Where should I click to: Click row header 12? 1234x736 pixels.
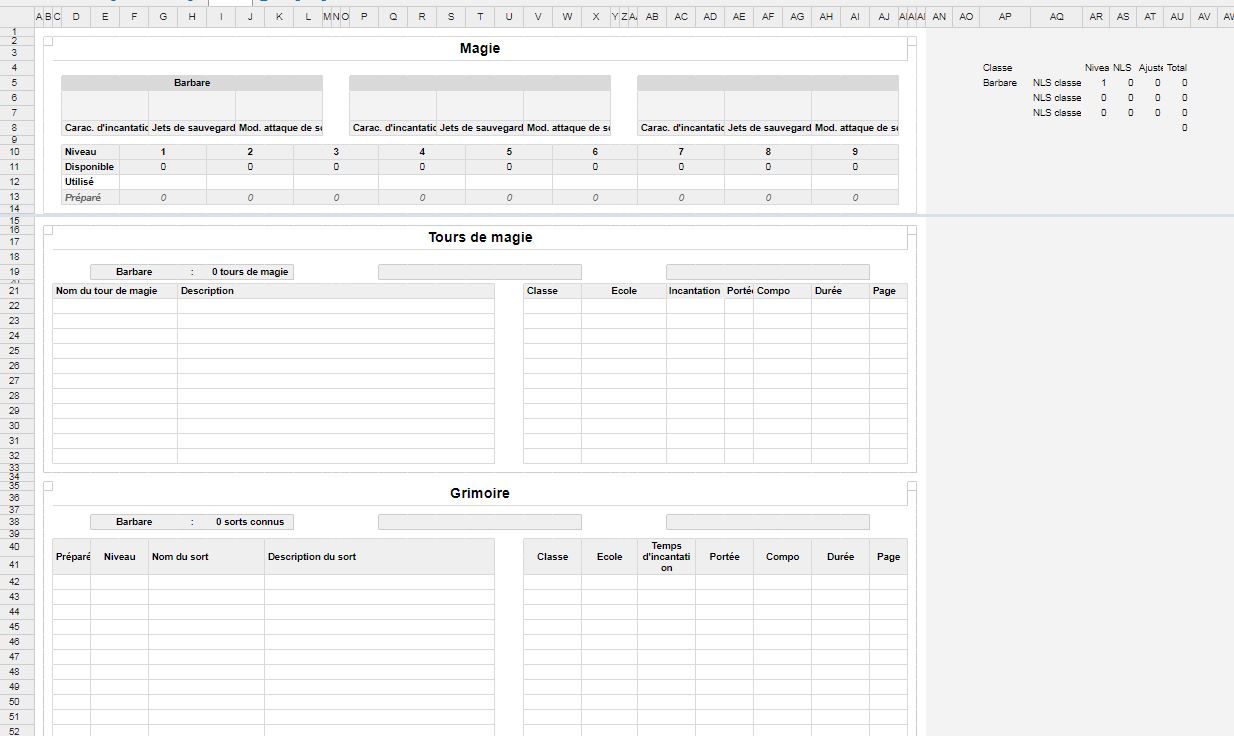(15, 182)
